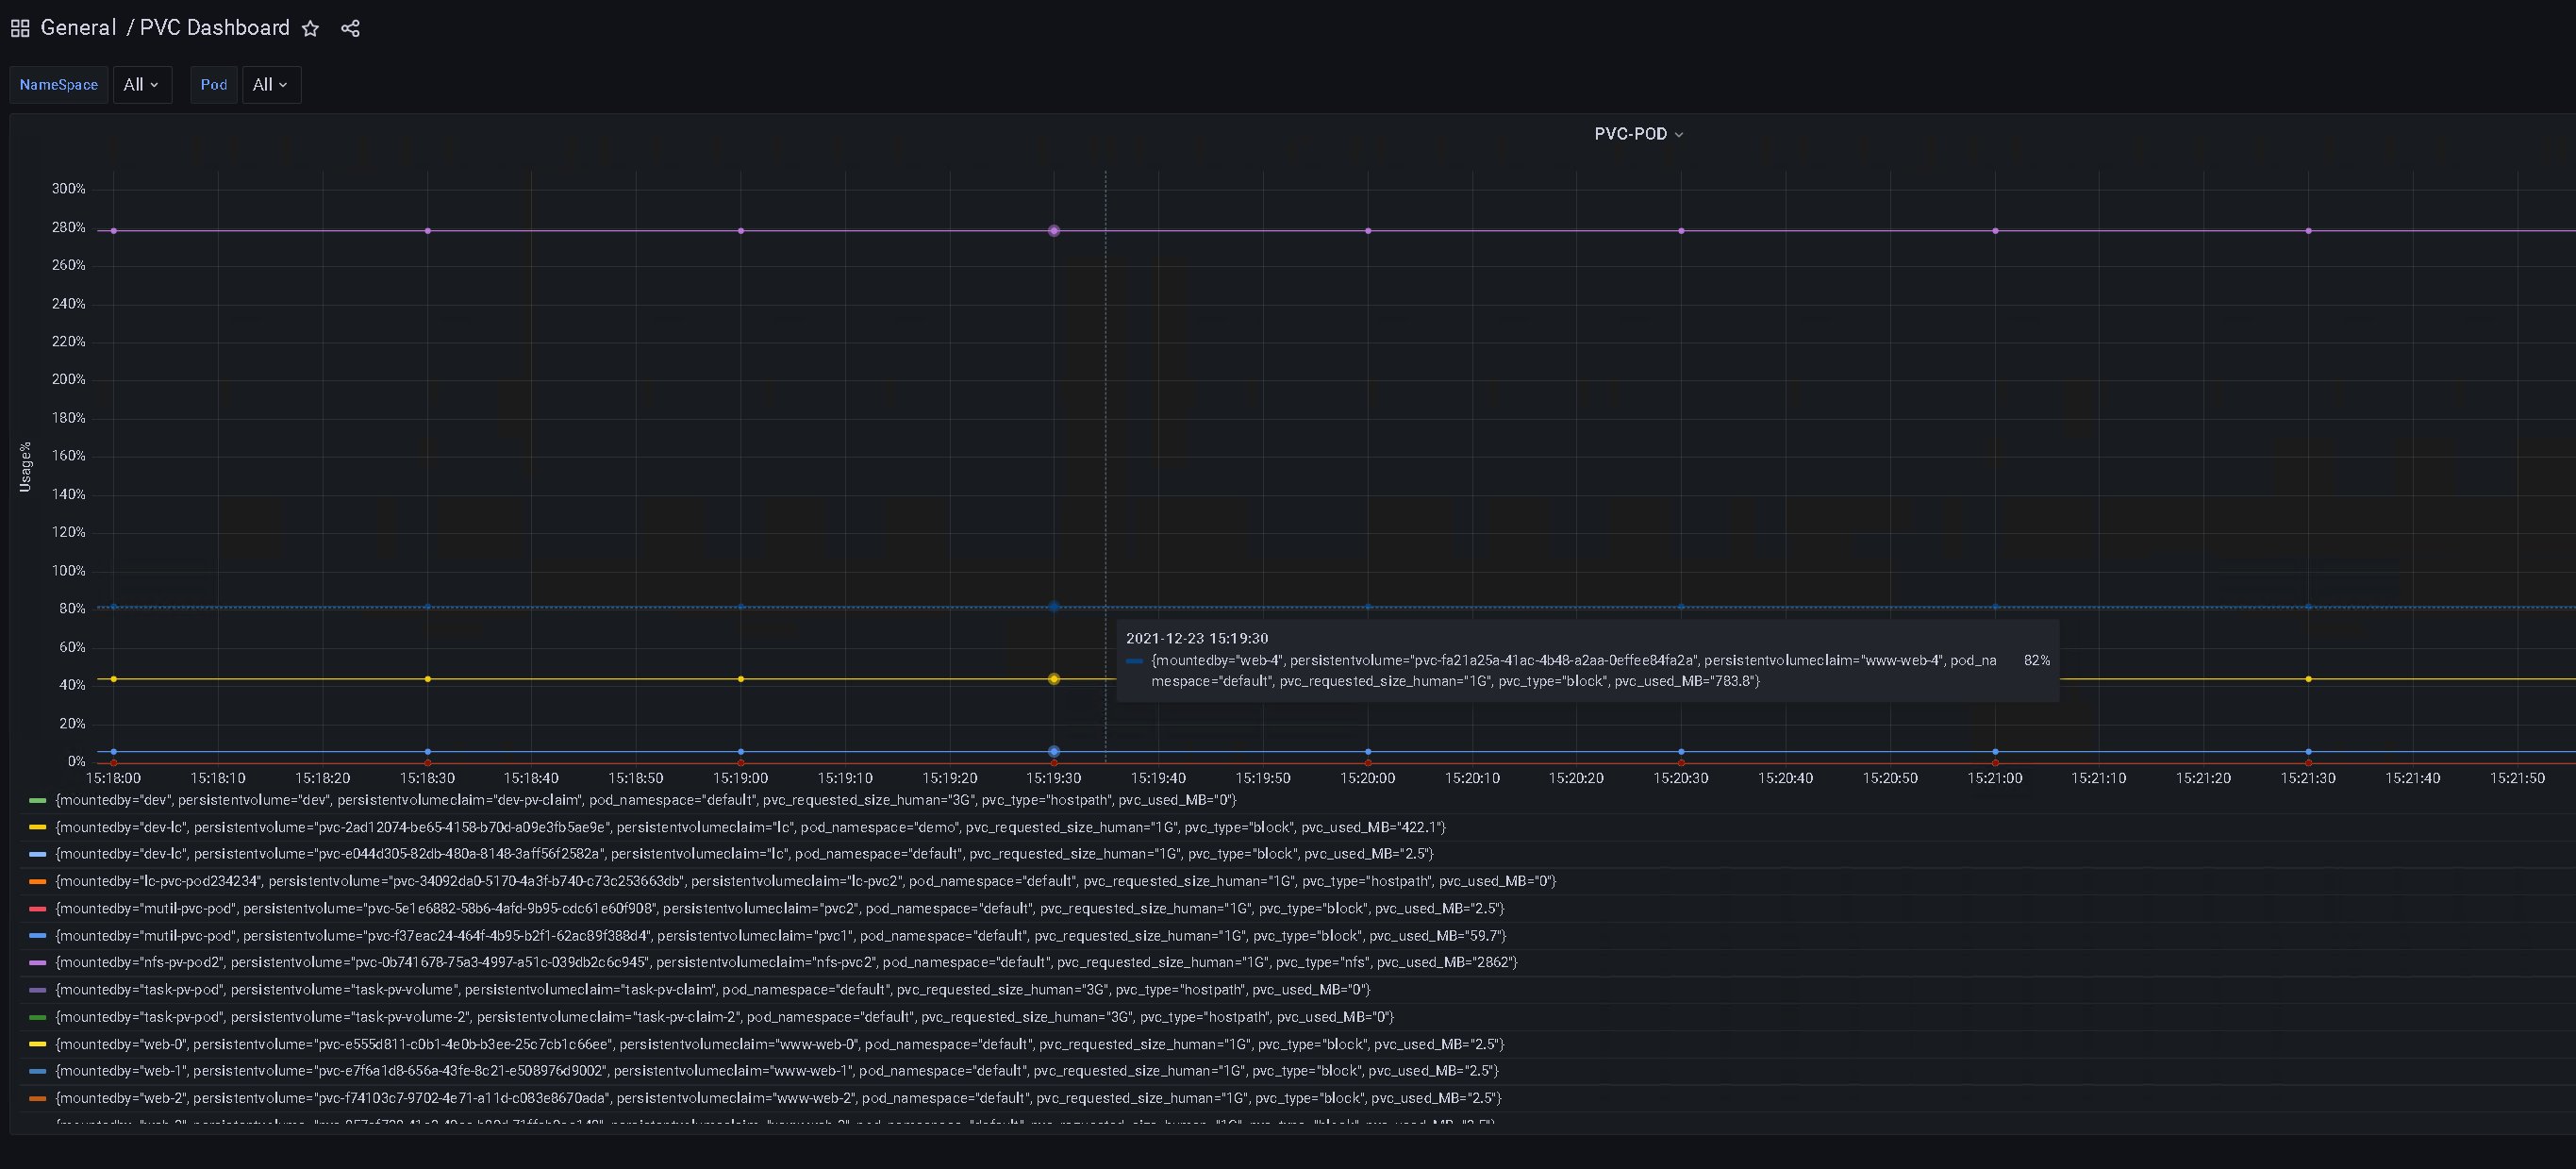Click the Pod label button
The width and height of the screenshot is (2576, 1169).
point(213,85)
